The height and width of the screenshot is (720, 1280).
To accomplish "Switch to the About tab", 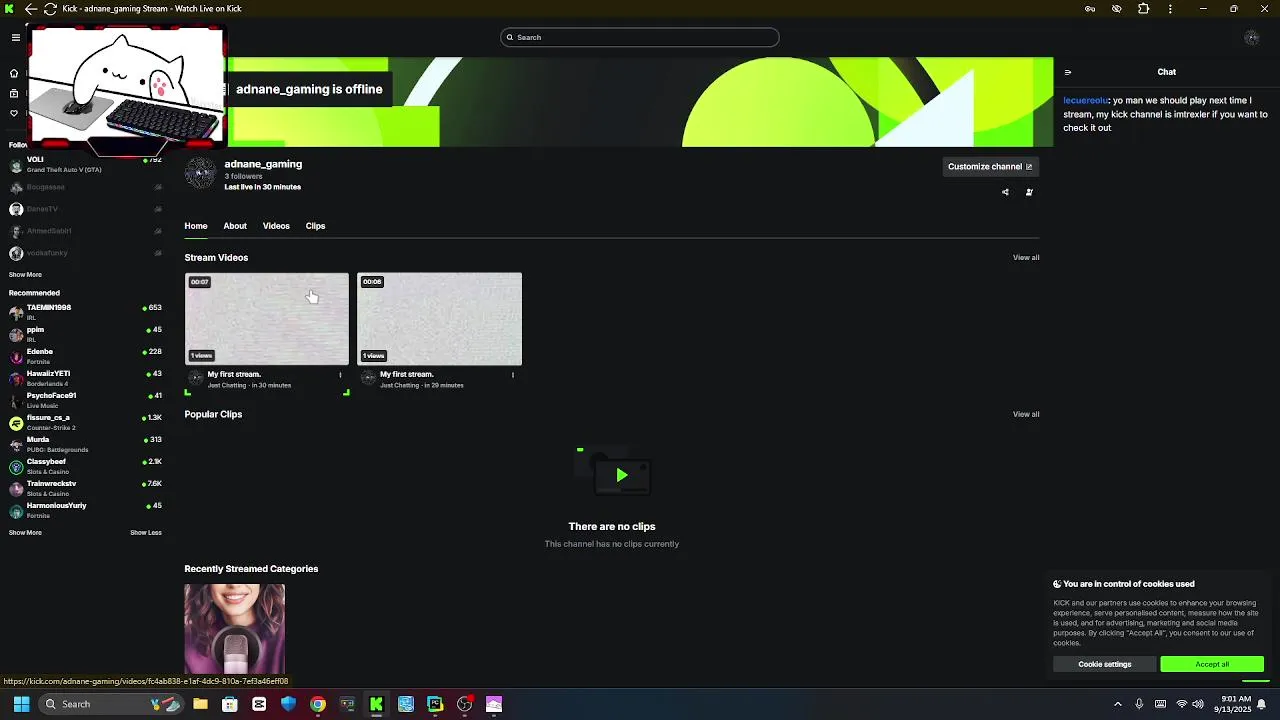I will click(235, 226).
